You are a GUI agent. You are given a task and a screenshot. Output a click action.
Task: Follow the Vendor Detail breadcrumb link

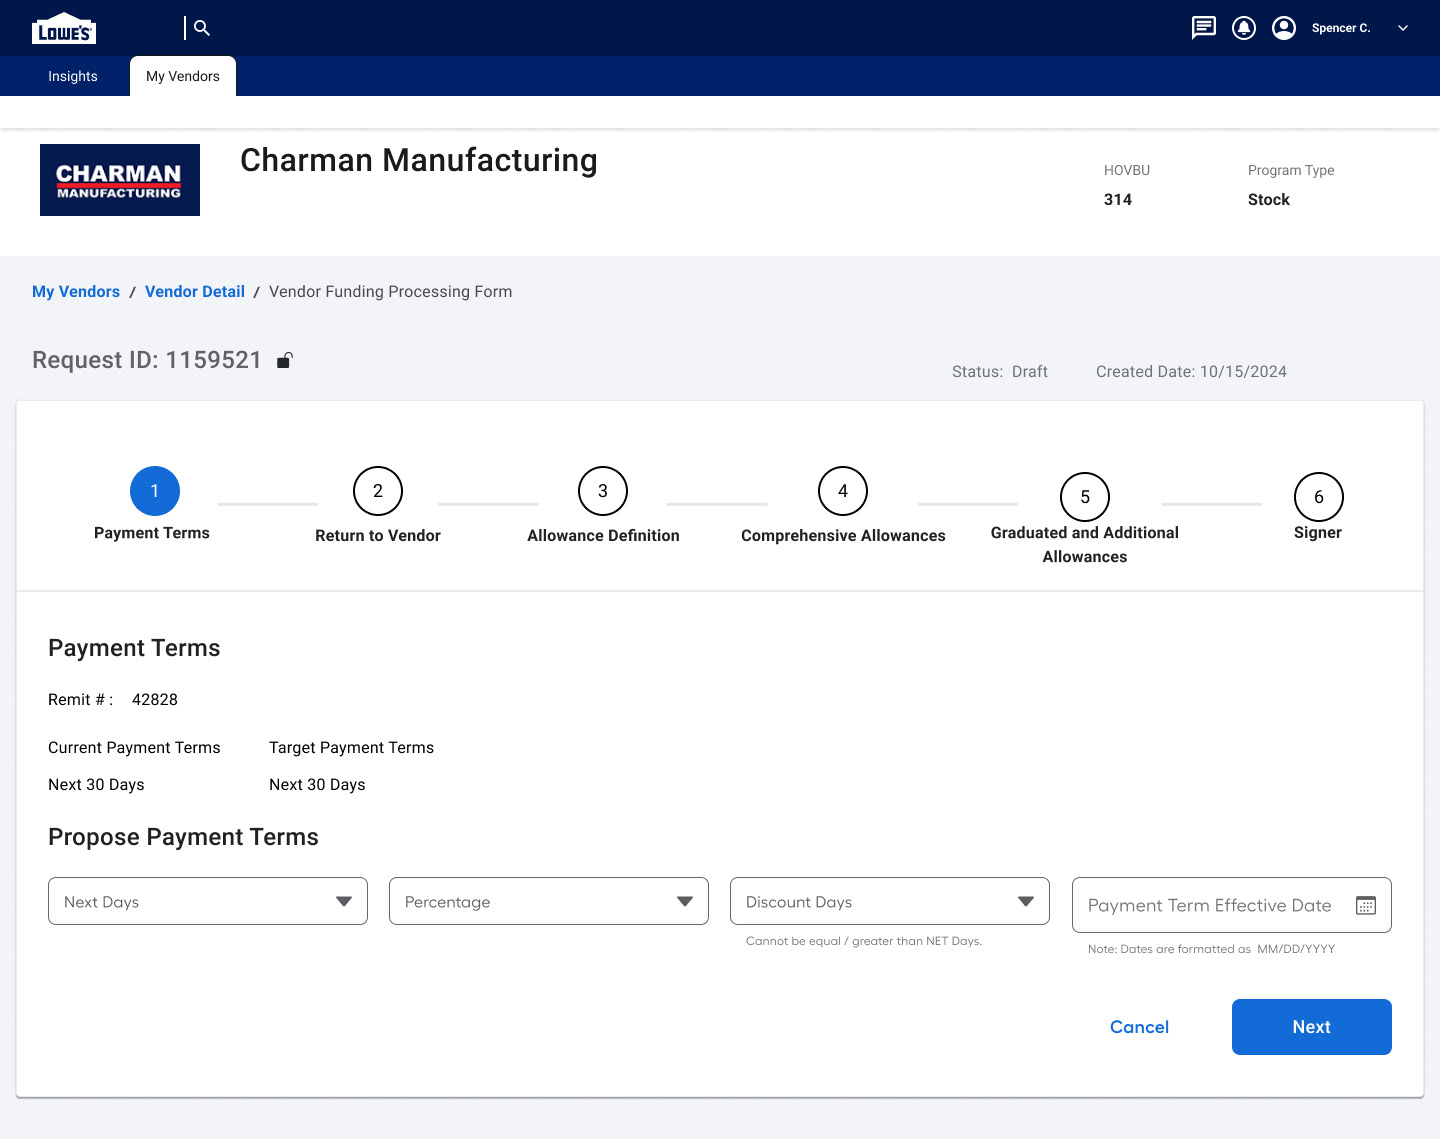click(195, 292)
